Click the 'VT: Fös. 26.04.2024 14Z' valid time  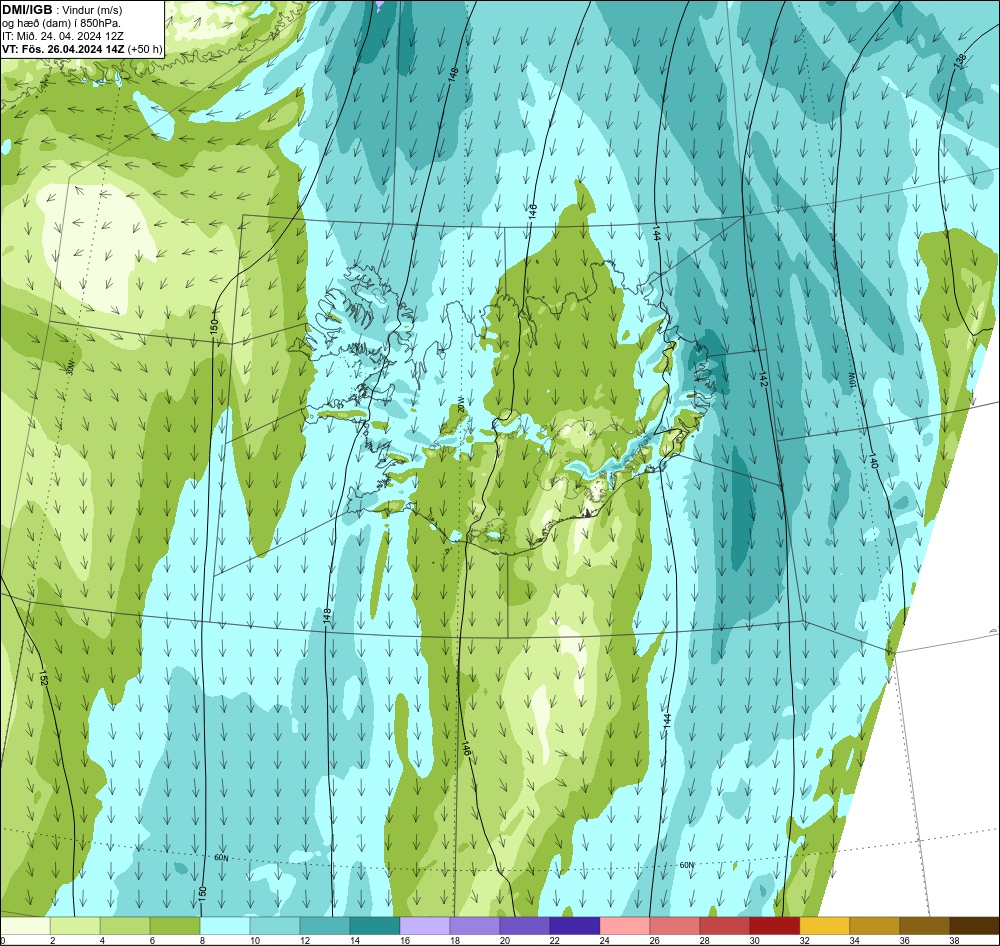click(64, 48)
